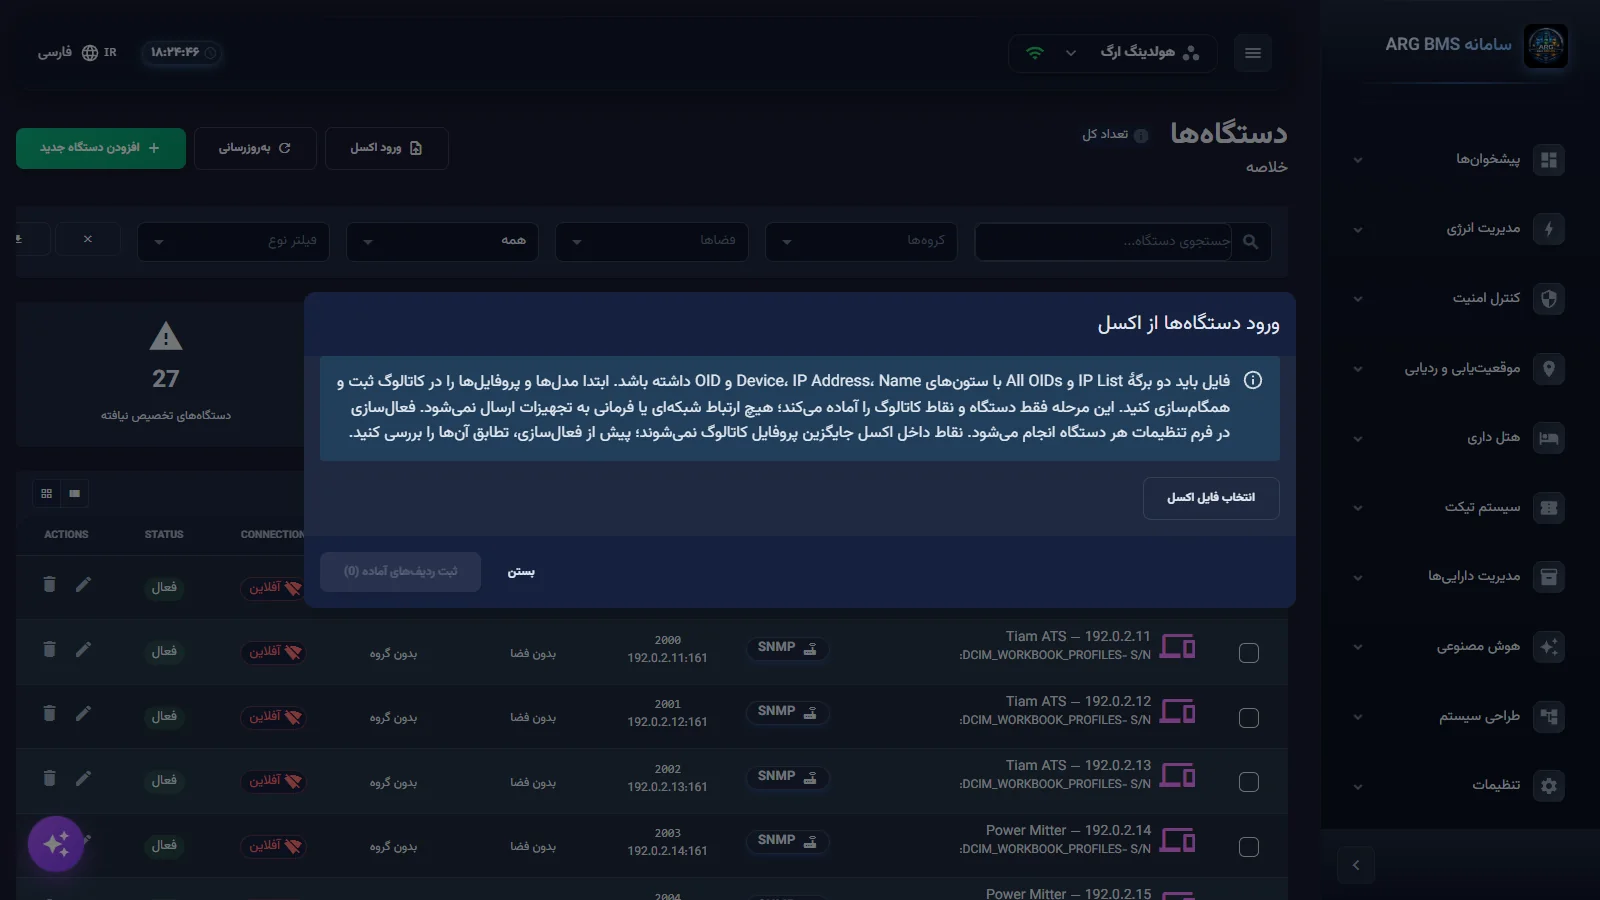Image resolution: width=1600 pixels, height=900 pixels.
Task: Click the hotel management bed icon in the sidebar
Action: [1549, 438]
